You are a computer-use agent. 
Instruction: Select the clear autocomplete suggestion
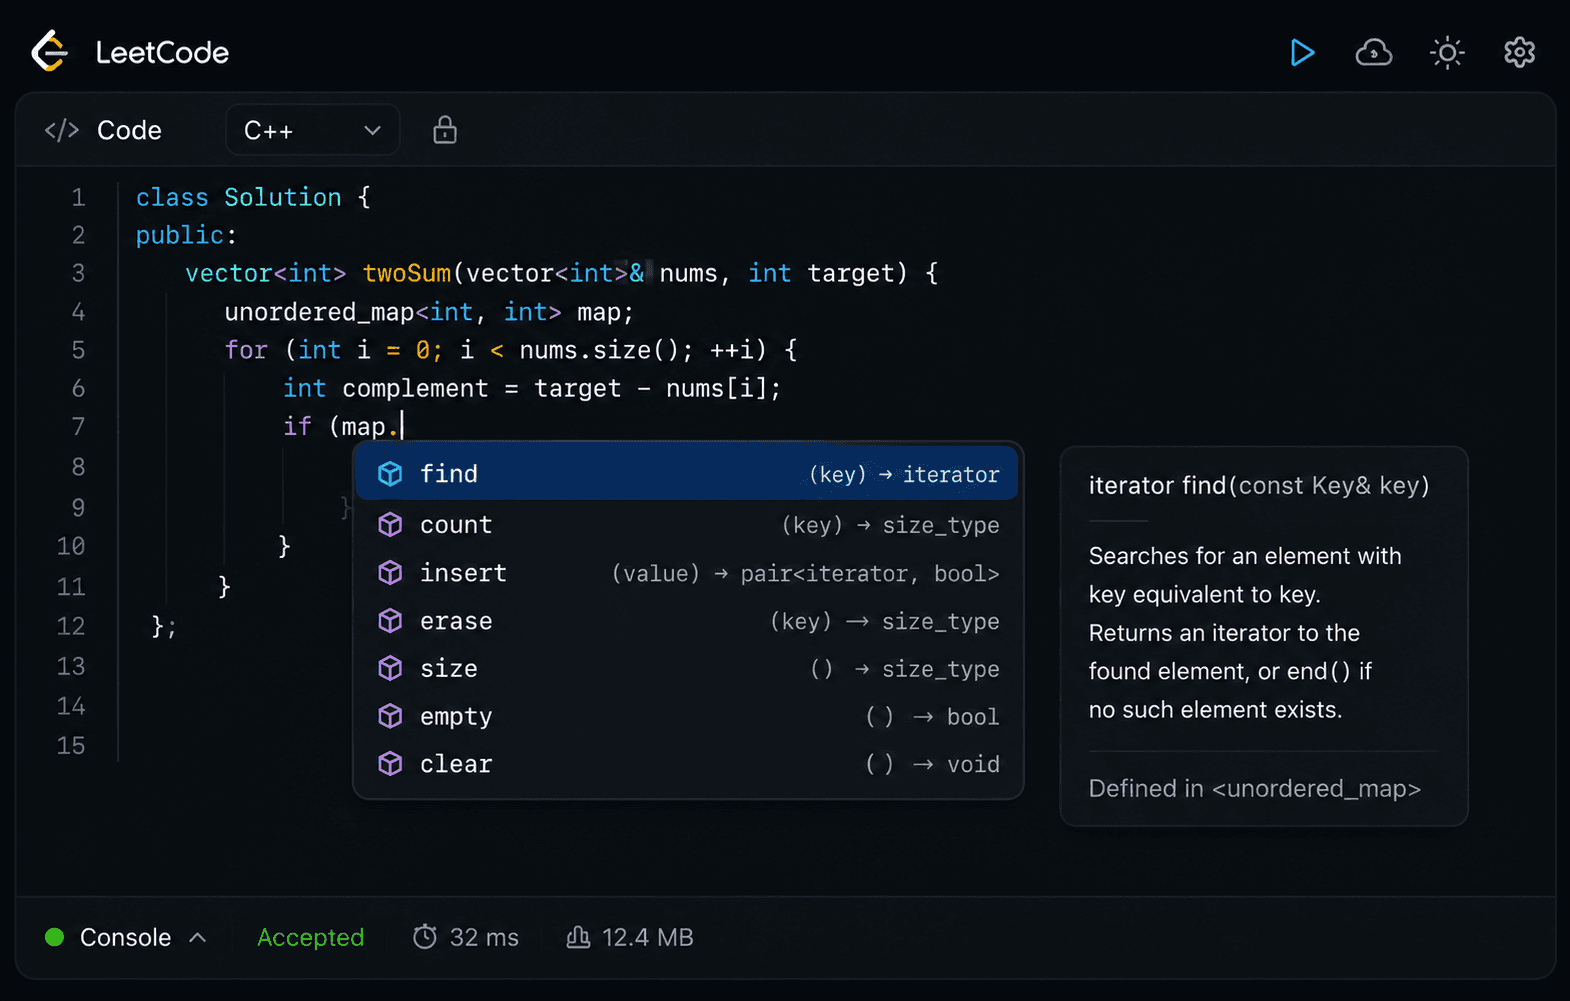point(688,765)
